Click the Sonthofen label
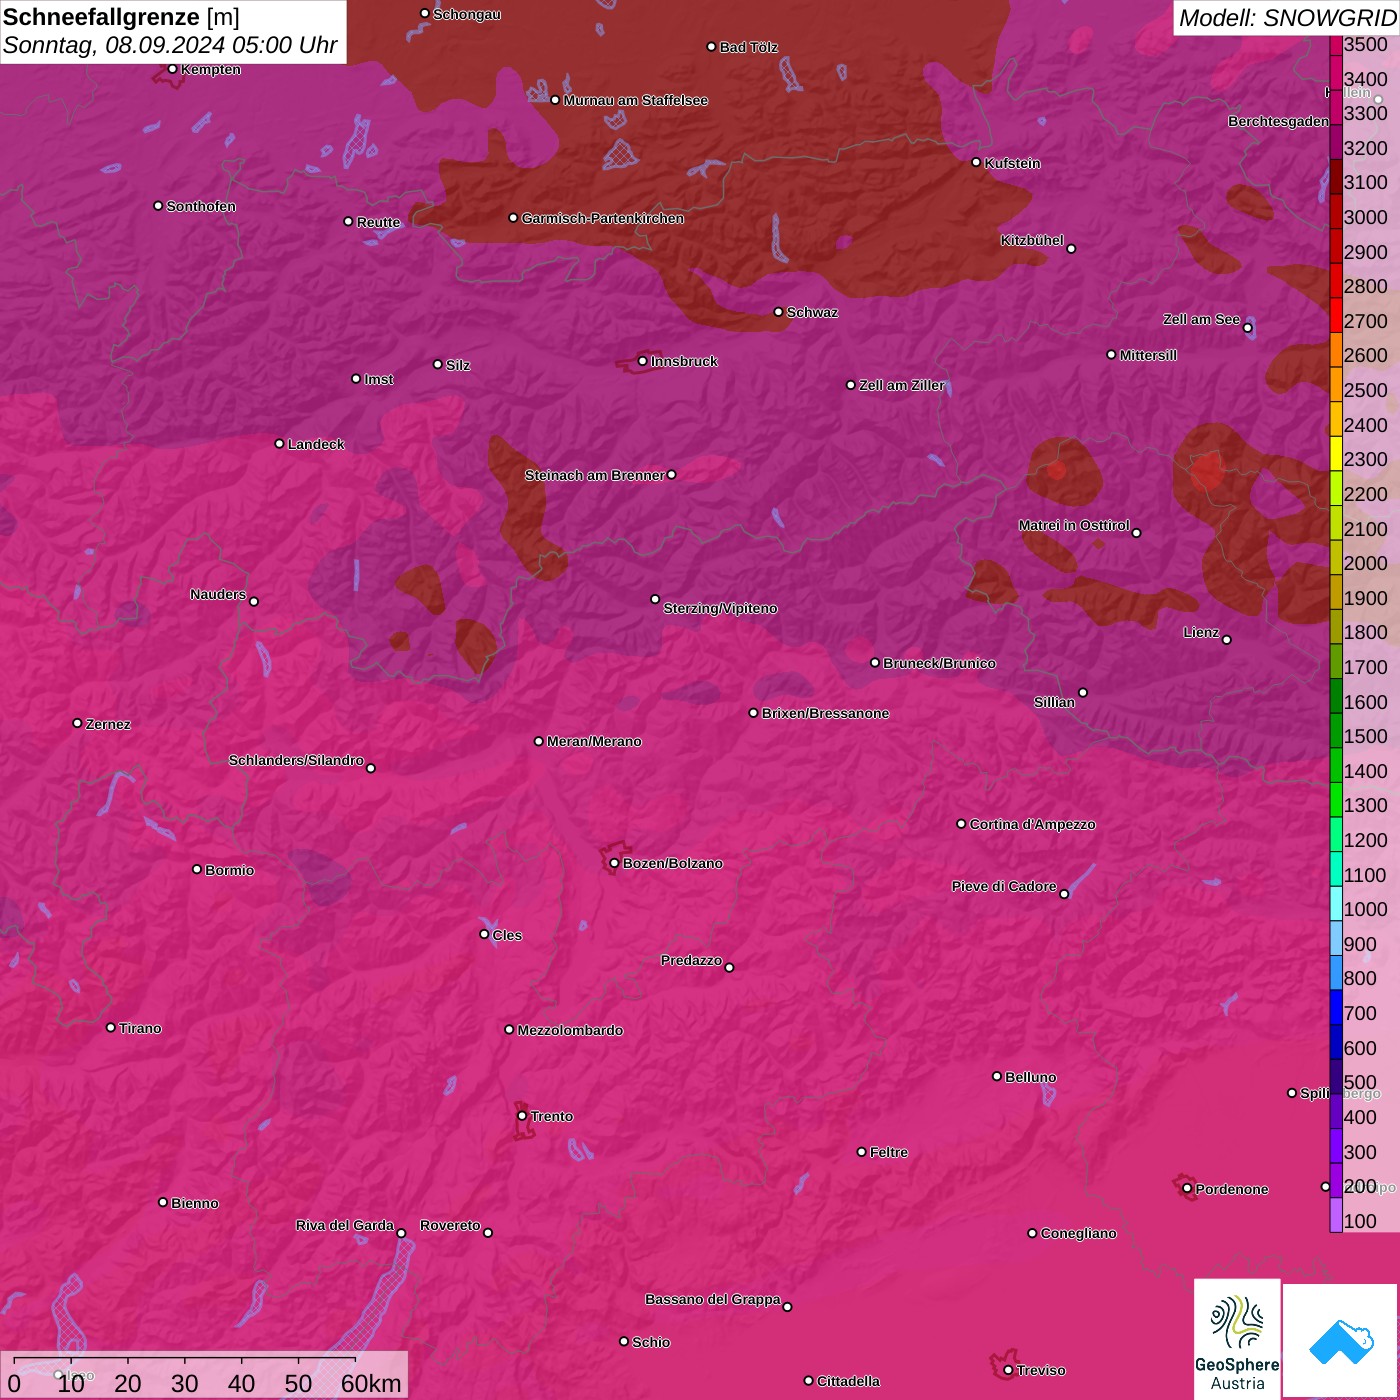This screenshot has width=1400, height=1400. (201, 206)
